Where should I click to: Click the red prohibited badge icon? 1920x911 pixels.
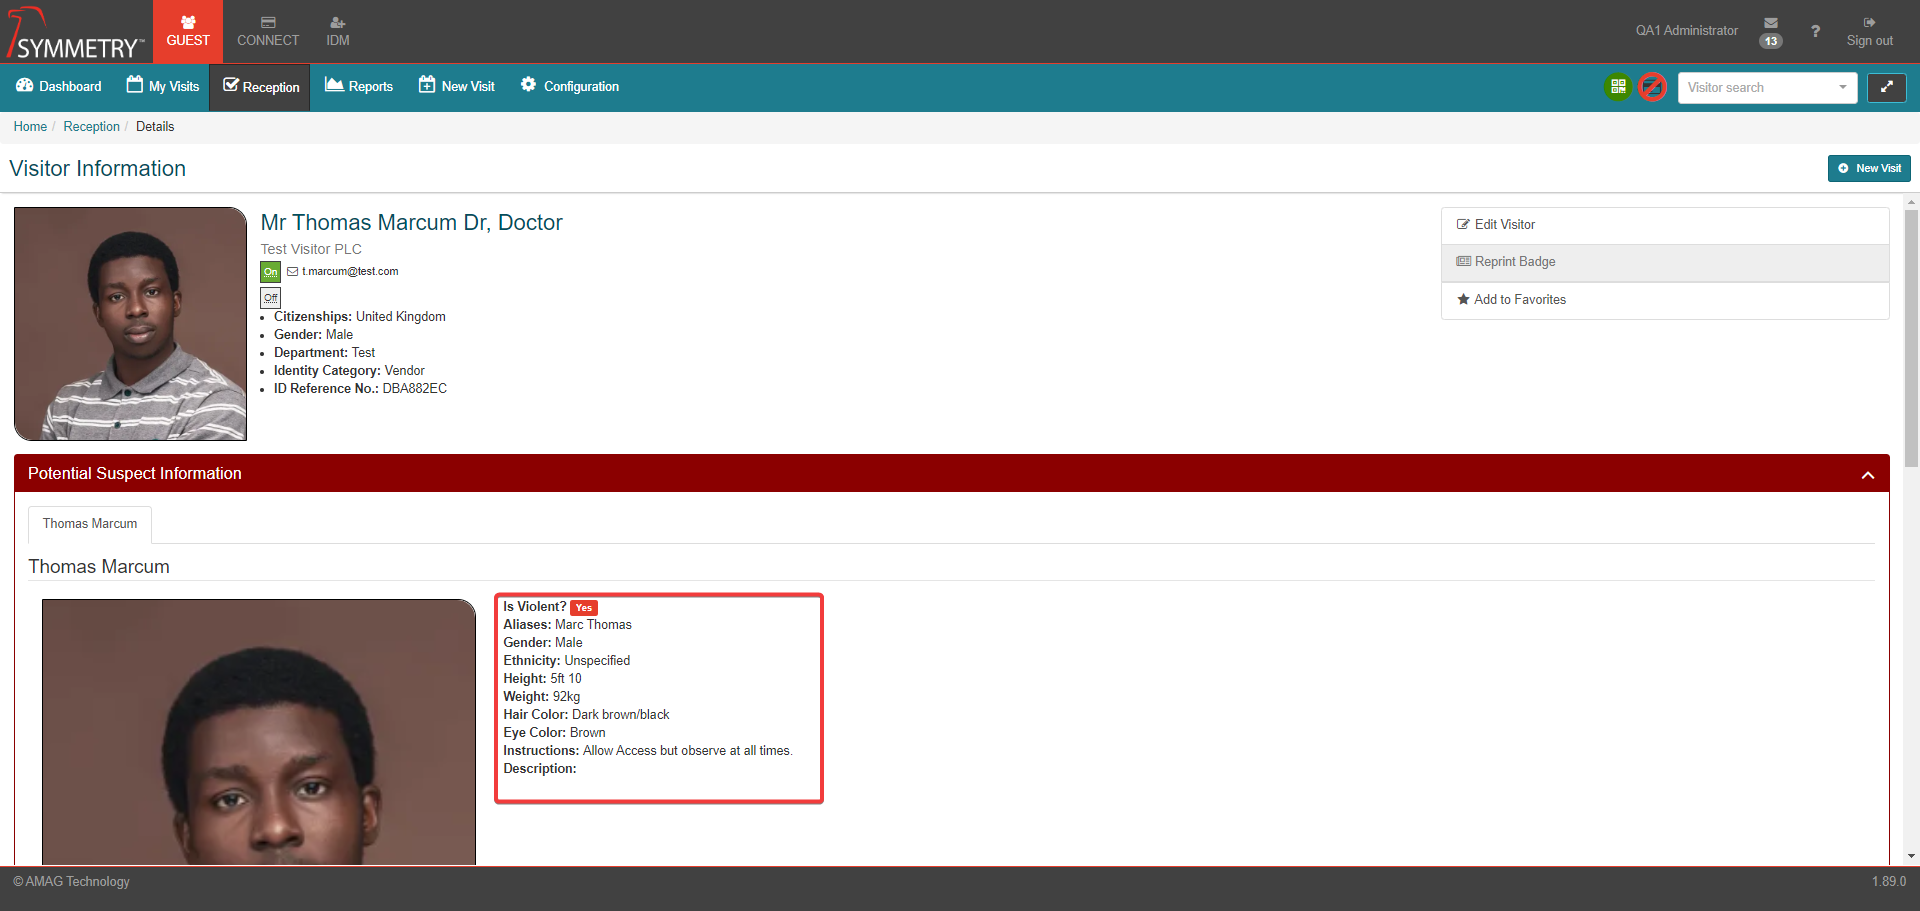[1652, 87]
